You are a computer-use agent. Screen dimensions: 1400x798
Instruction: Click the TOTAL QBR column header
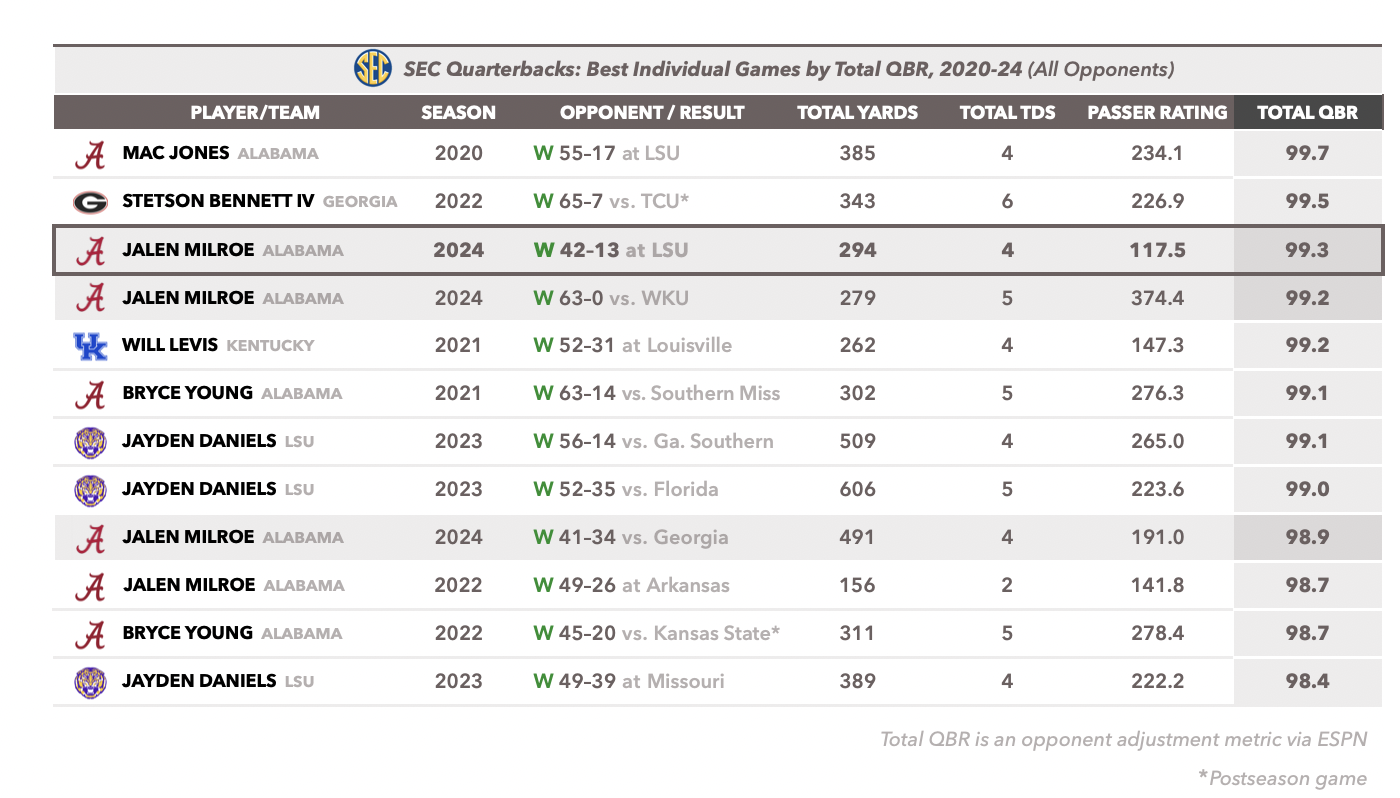click(1307, 112)
